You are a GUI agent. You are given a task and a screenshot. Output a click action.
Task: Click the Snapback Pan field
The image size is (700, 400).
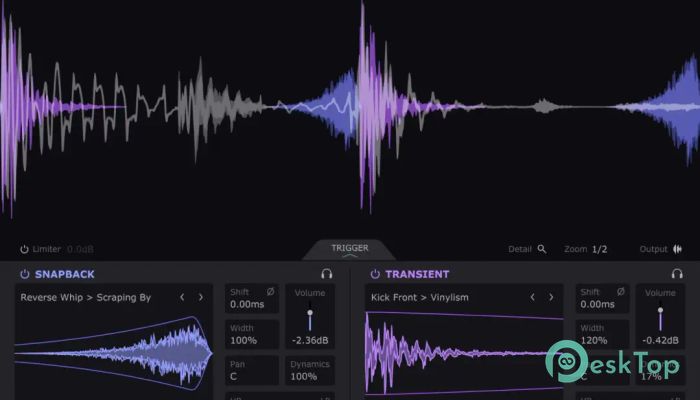tap(252, 371)
